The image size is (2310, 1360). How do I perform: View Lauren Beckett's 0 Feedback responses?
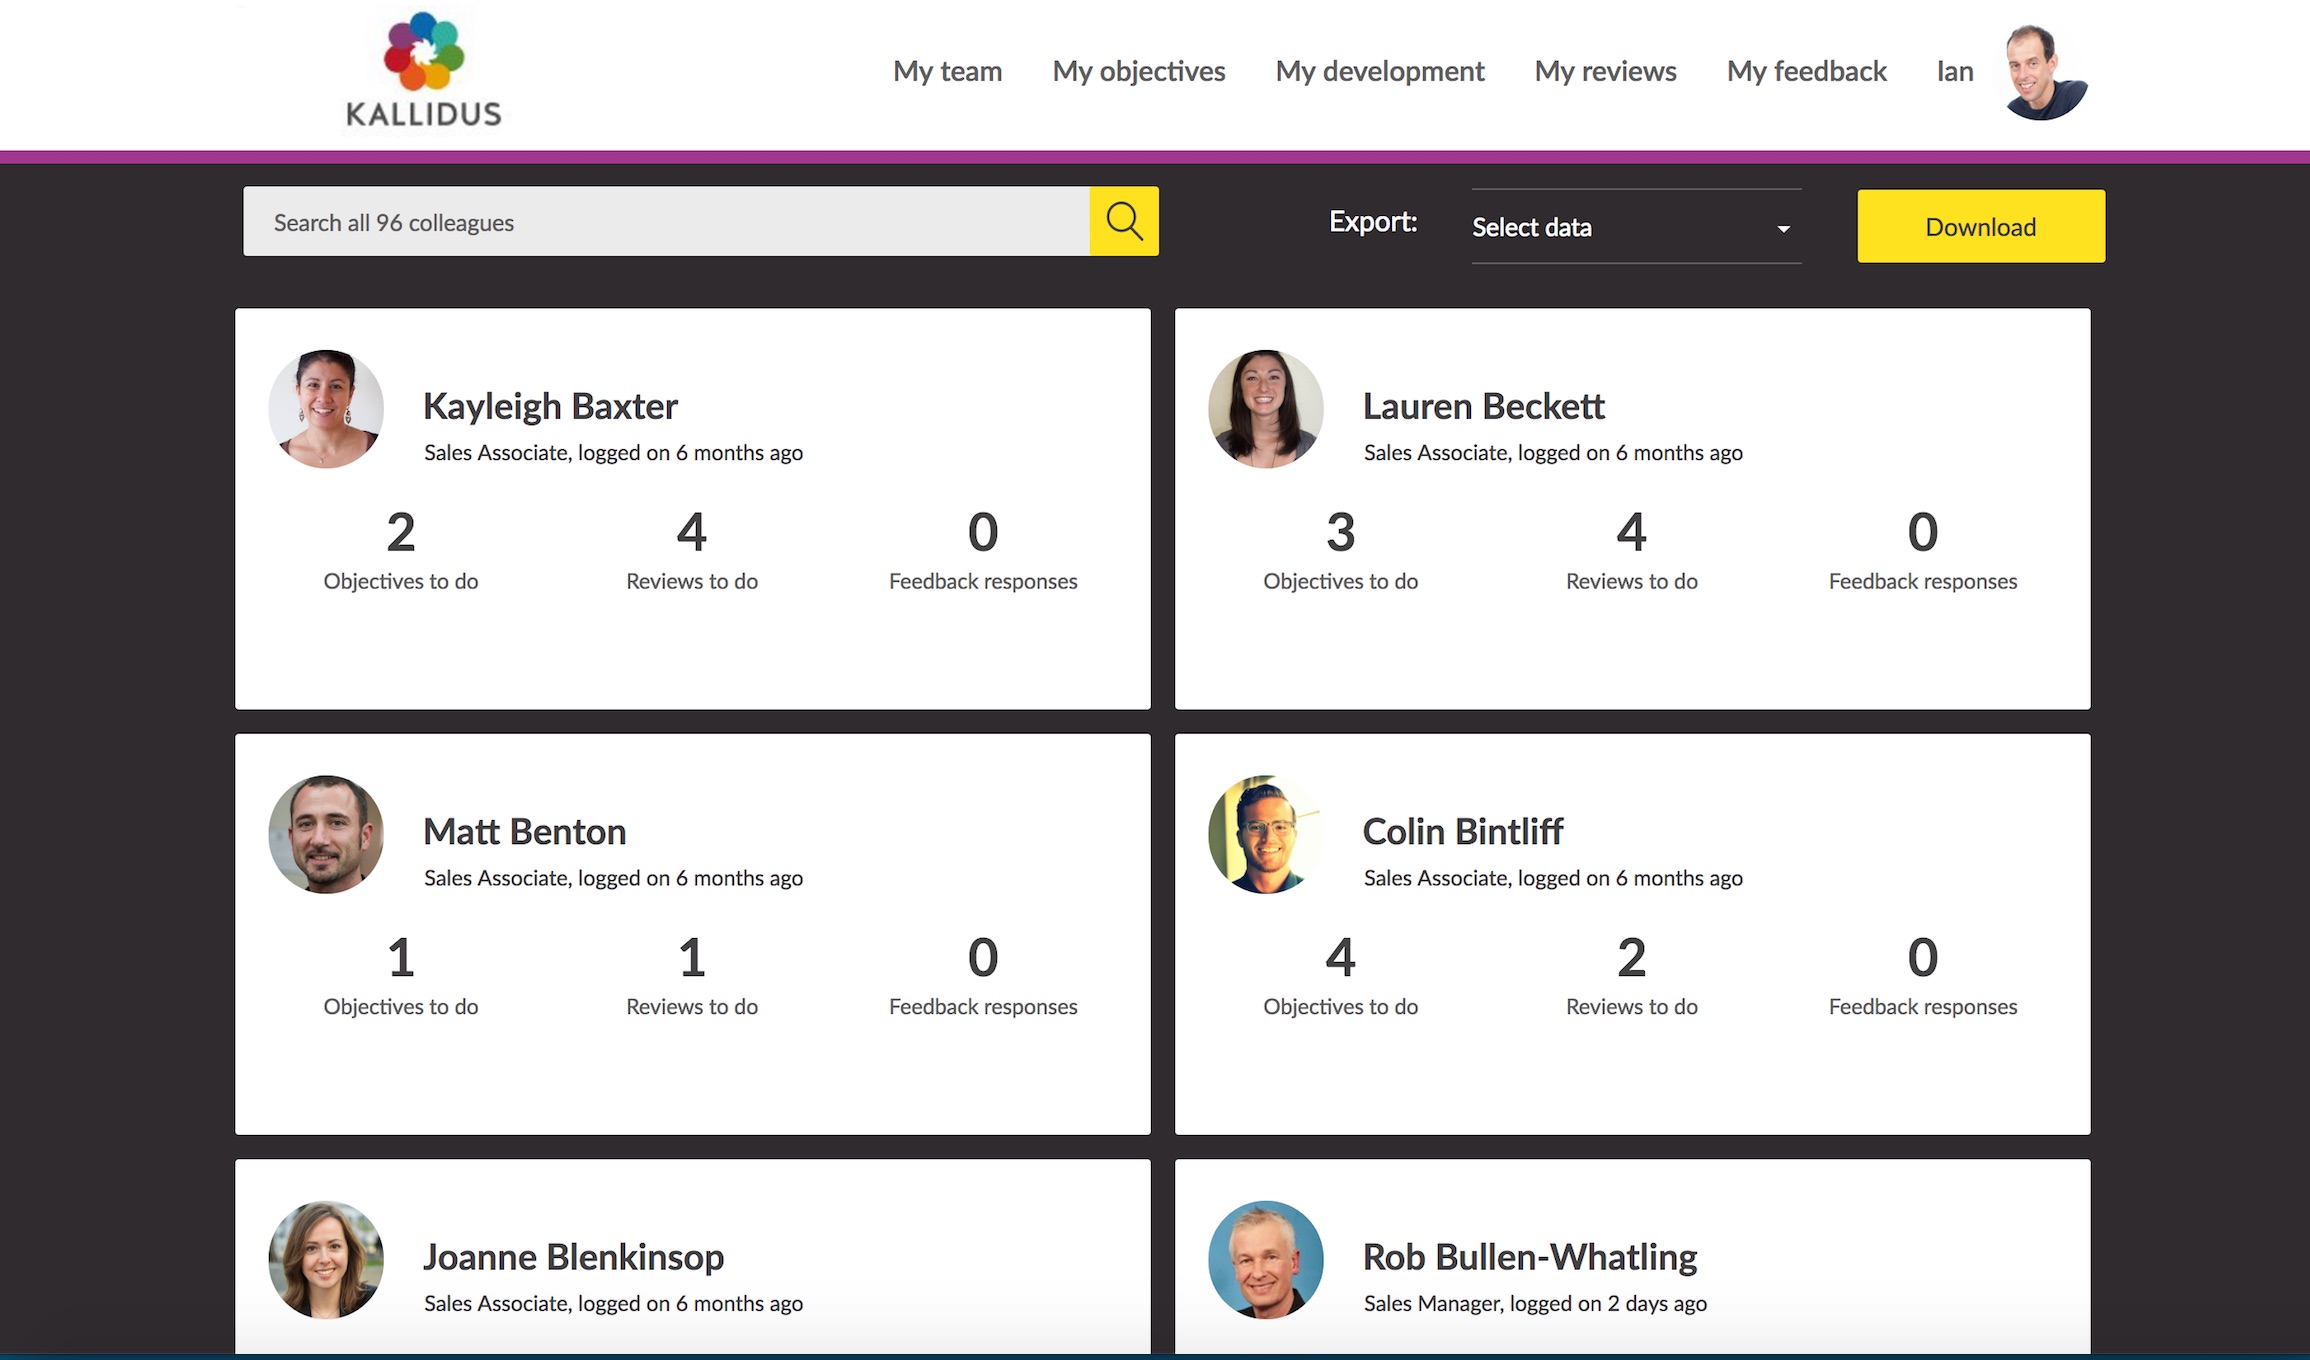pos(1923,551)
